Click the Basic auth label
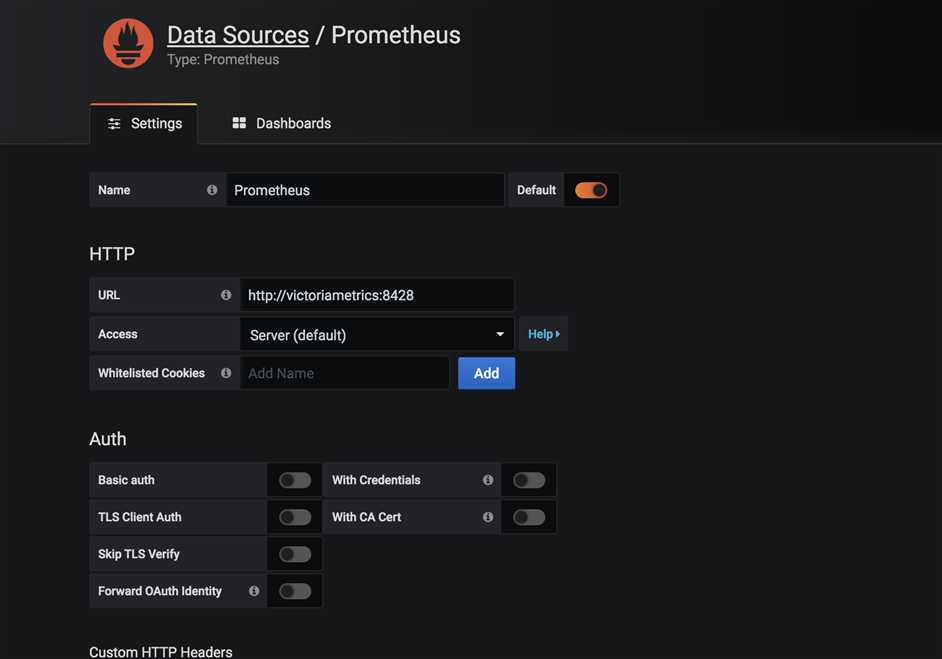This screenshot has width=942, height=659. (126, 480)
